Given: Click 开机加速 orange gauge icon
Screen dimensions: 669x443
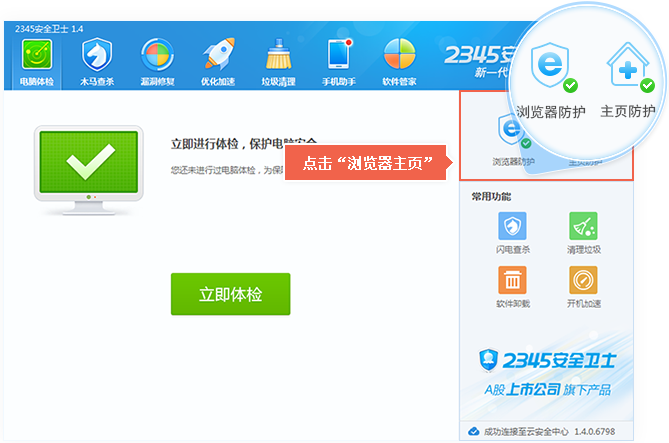Looking at the screenshot, I should [583, 280].
